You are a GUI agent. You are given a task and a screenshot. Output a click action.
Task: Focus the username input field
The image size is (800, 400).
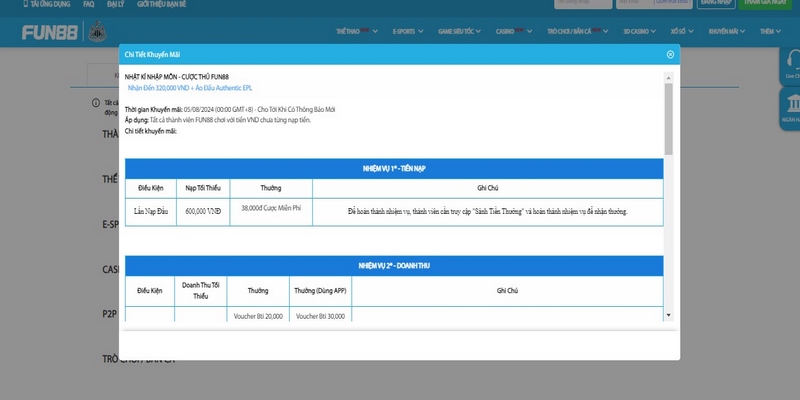click(x=583, y=4)
